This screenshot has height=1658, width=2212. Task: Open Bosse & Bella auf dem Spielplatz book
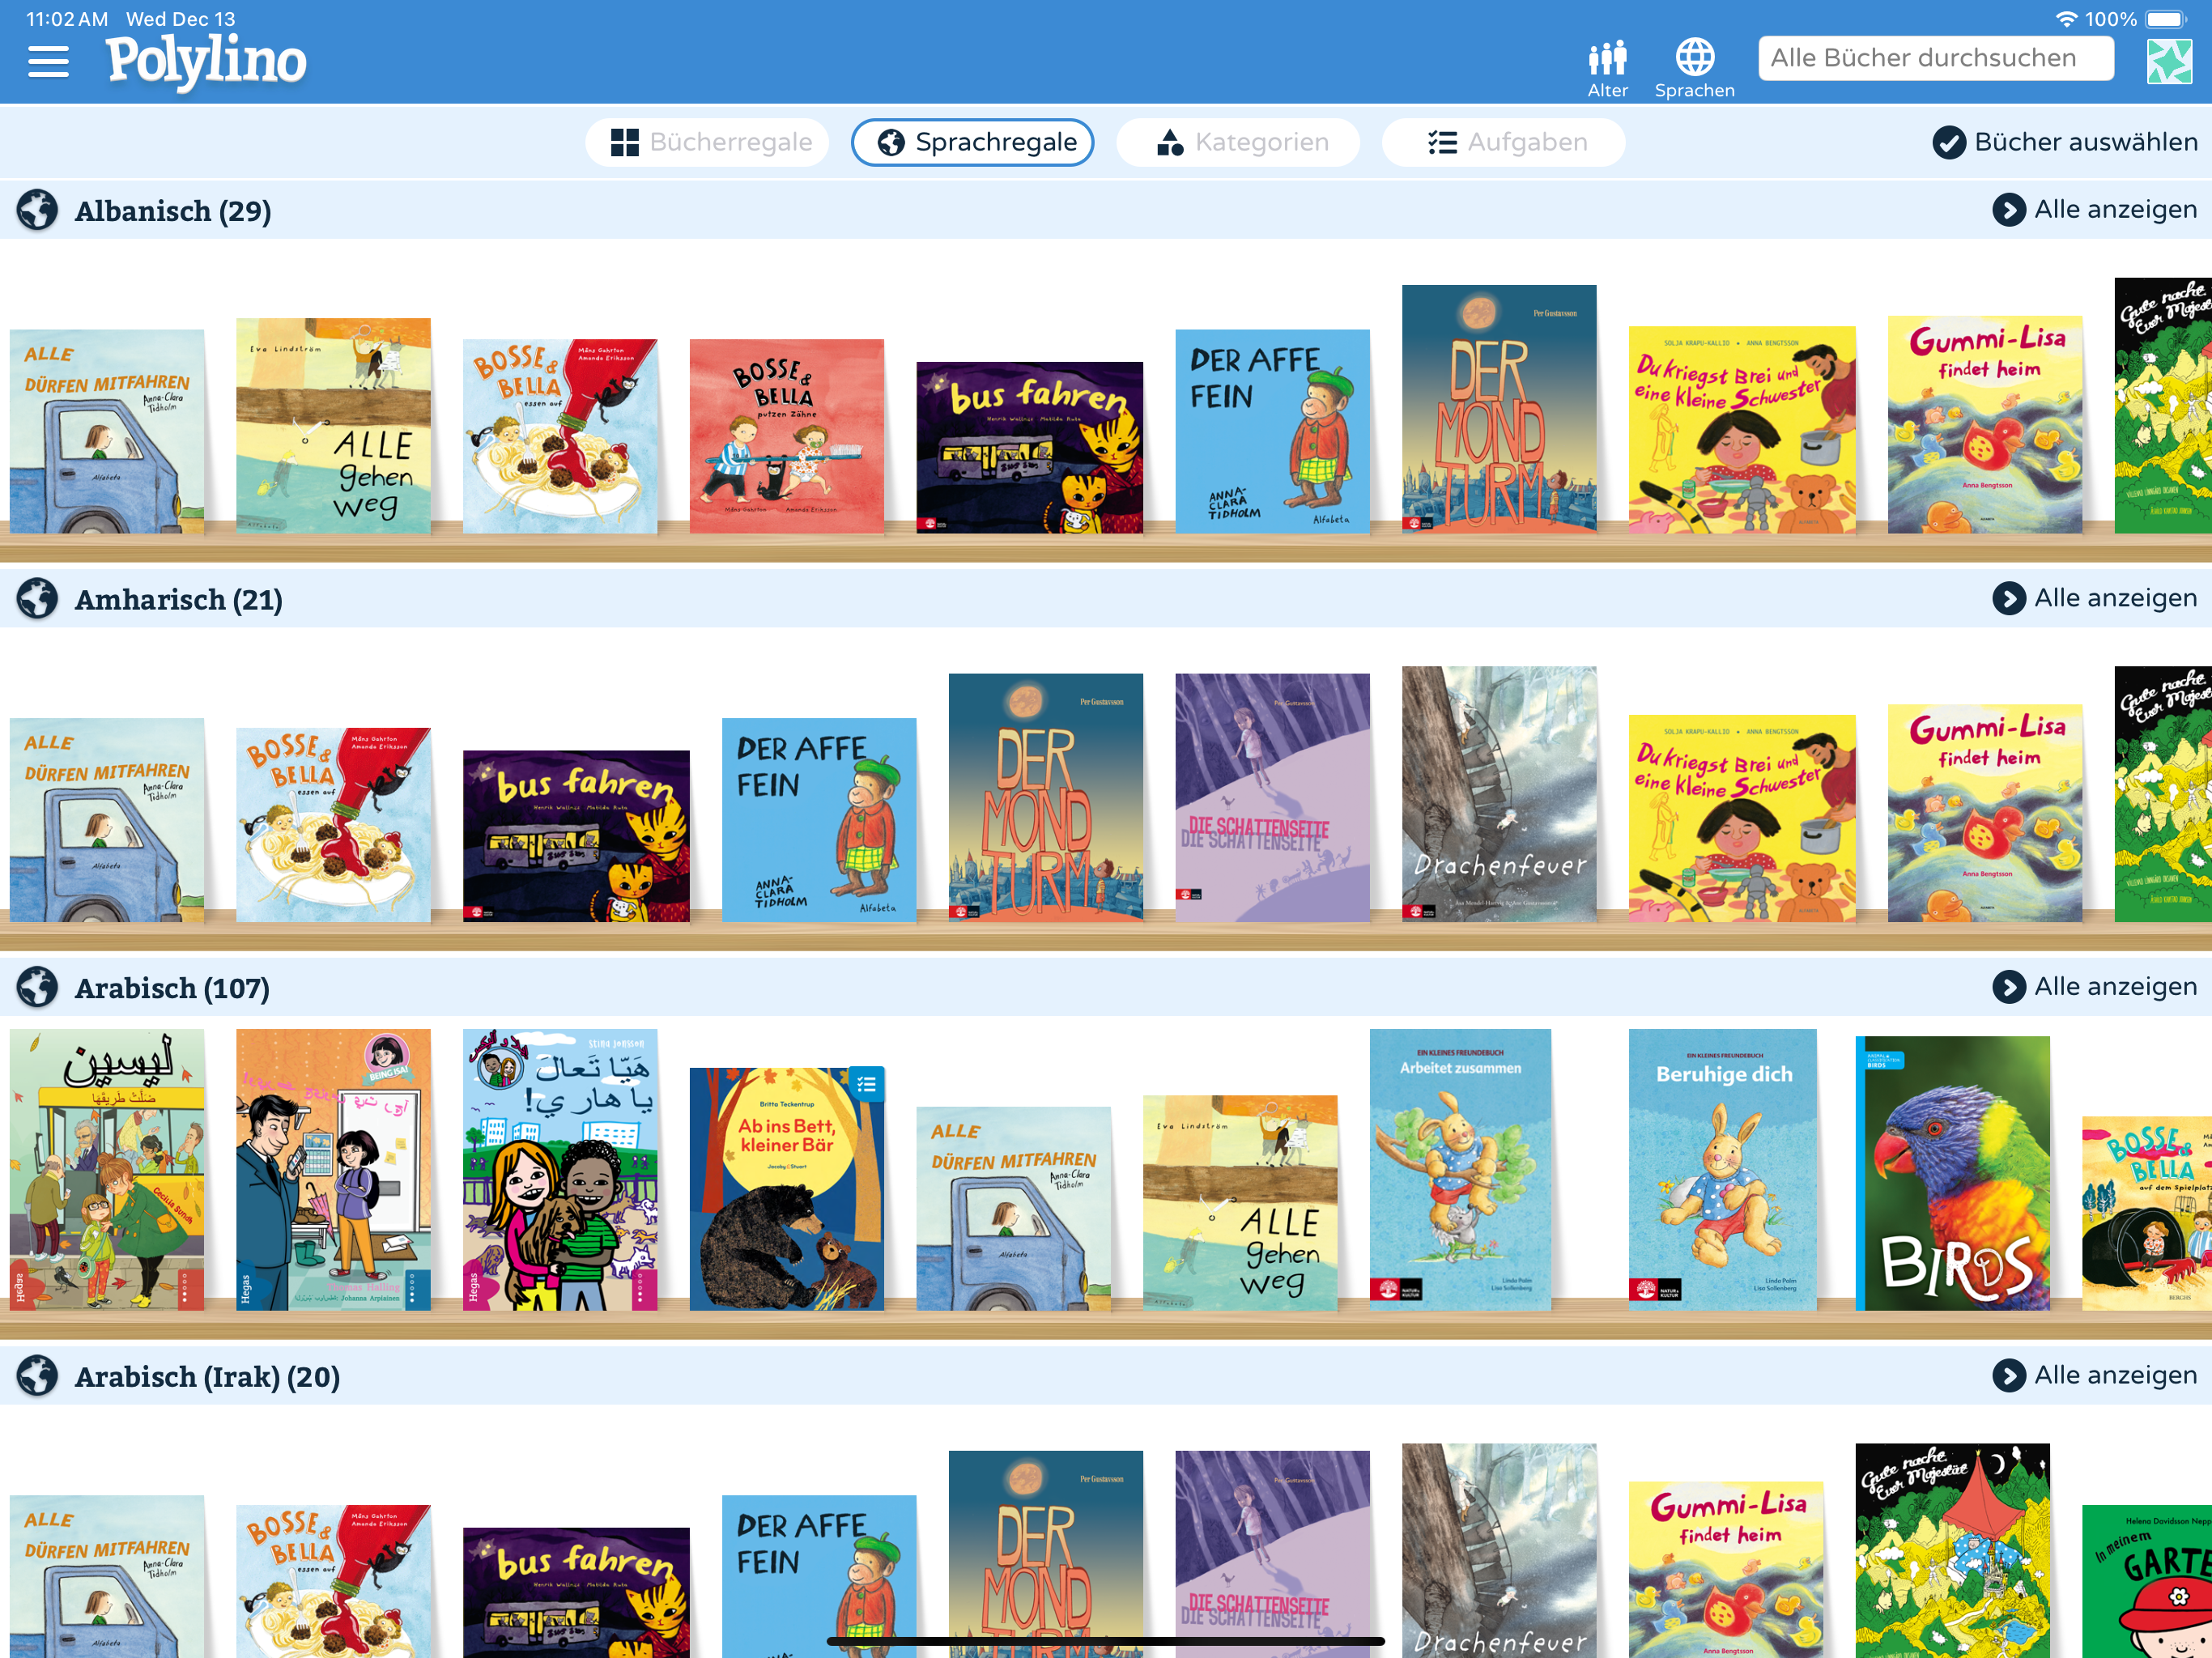click(2147, 1214)
